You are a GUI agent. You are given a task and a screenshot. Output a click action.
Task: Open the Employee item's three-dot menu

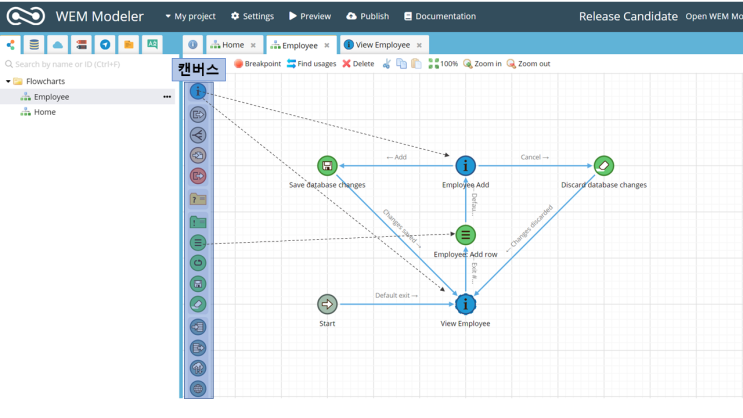[x=167, y=97]
